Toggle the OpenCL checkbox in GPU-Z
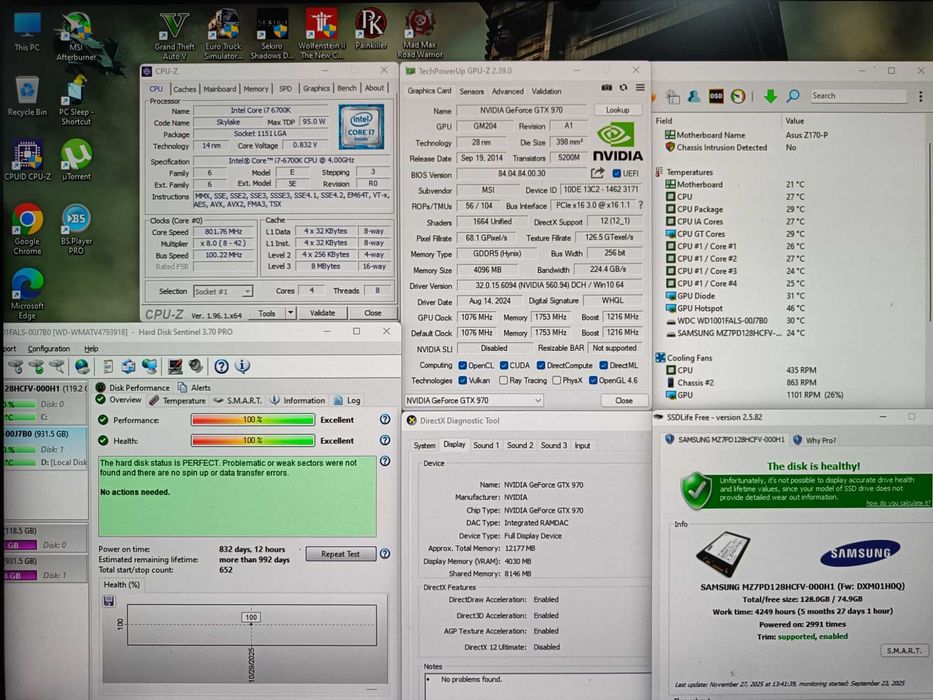Image resolution: width=933 pixels, height=700 pixels. 462,365
